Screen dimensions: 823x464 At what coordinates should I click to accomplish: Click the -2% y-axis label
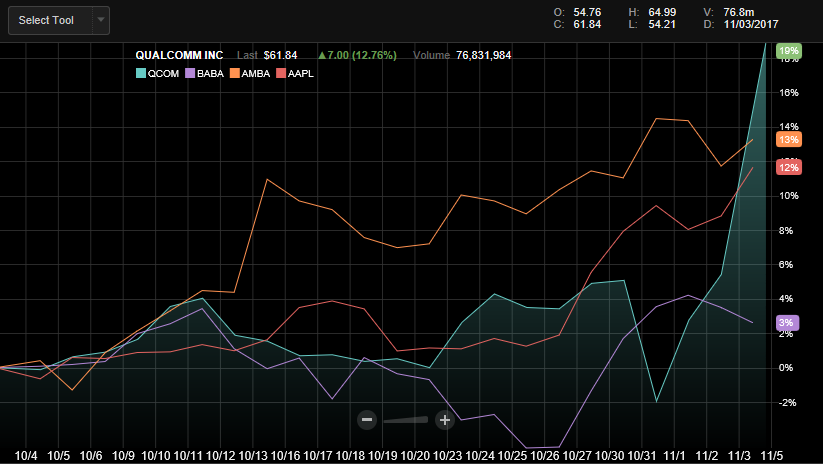(x=787, y=403)
